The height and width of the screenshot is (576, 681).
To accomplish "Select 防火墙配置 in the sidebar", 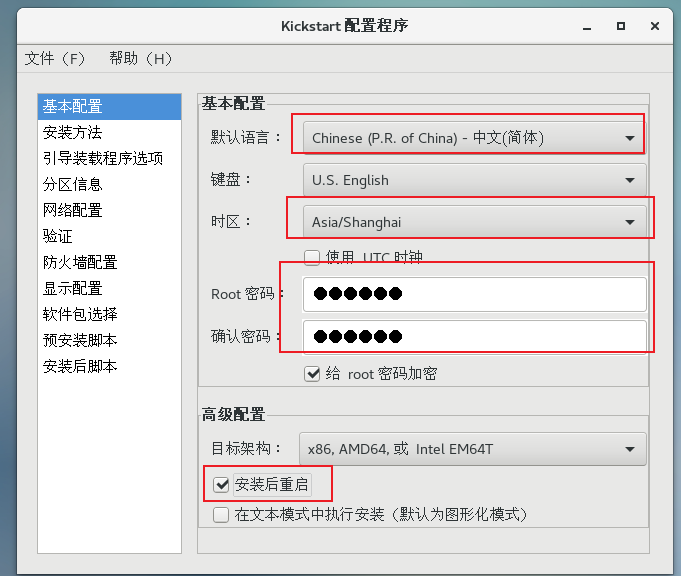I will point(109,262).
